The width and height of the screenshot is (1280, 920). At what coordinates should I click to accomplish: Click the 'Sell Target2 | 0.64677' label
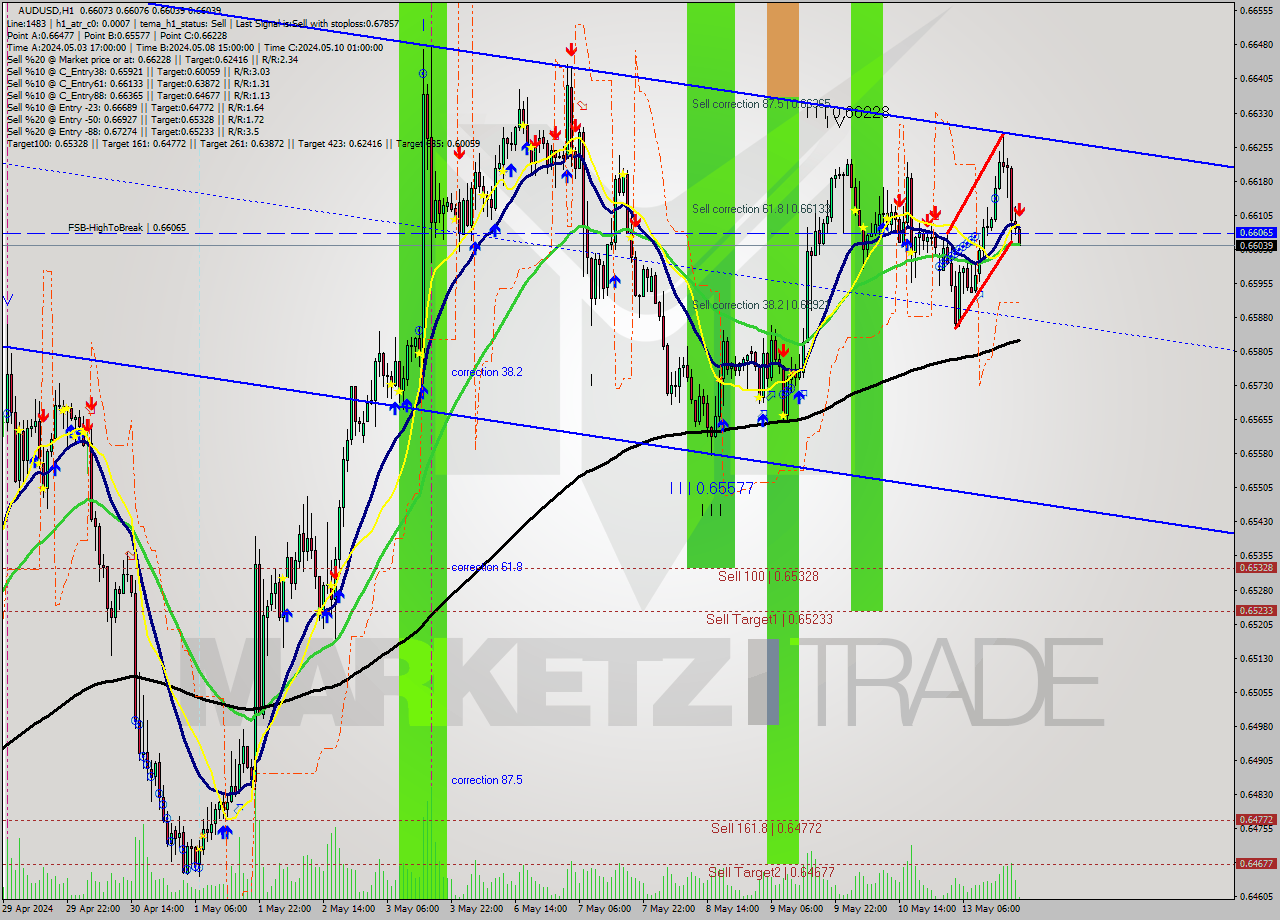click(x=771, y=872)
